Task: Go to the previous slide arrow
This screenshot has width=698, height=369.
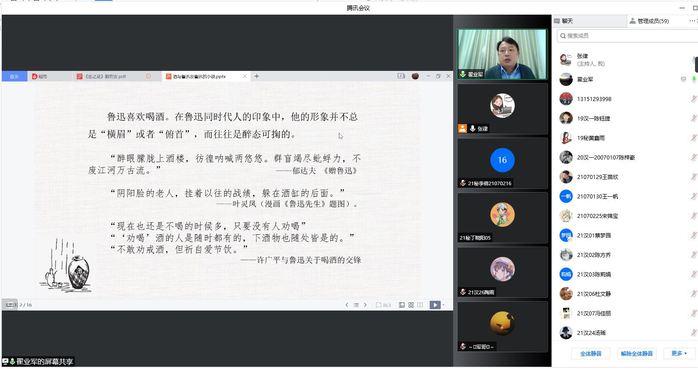Action: point(347,305)
